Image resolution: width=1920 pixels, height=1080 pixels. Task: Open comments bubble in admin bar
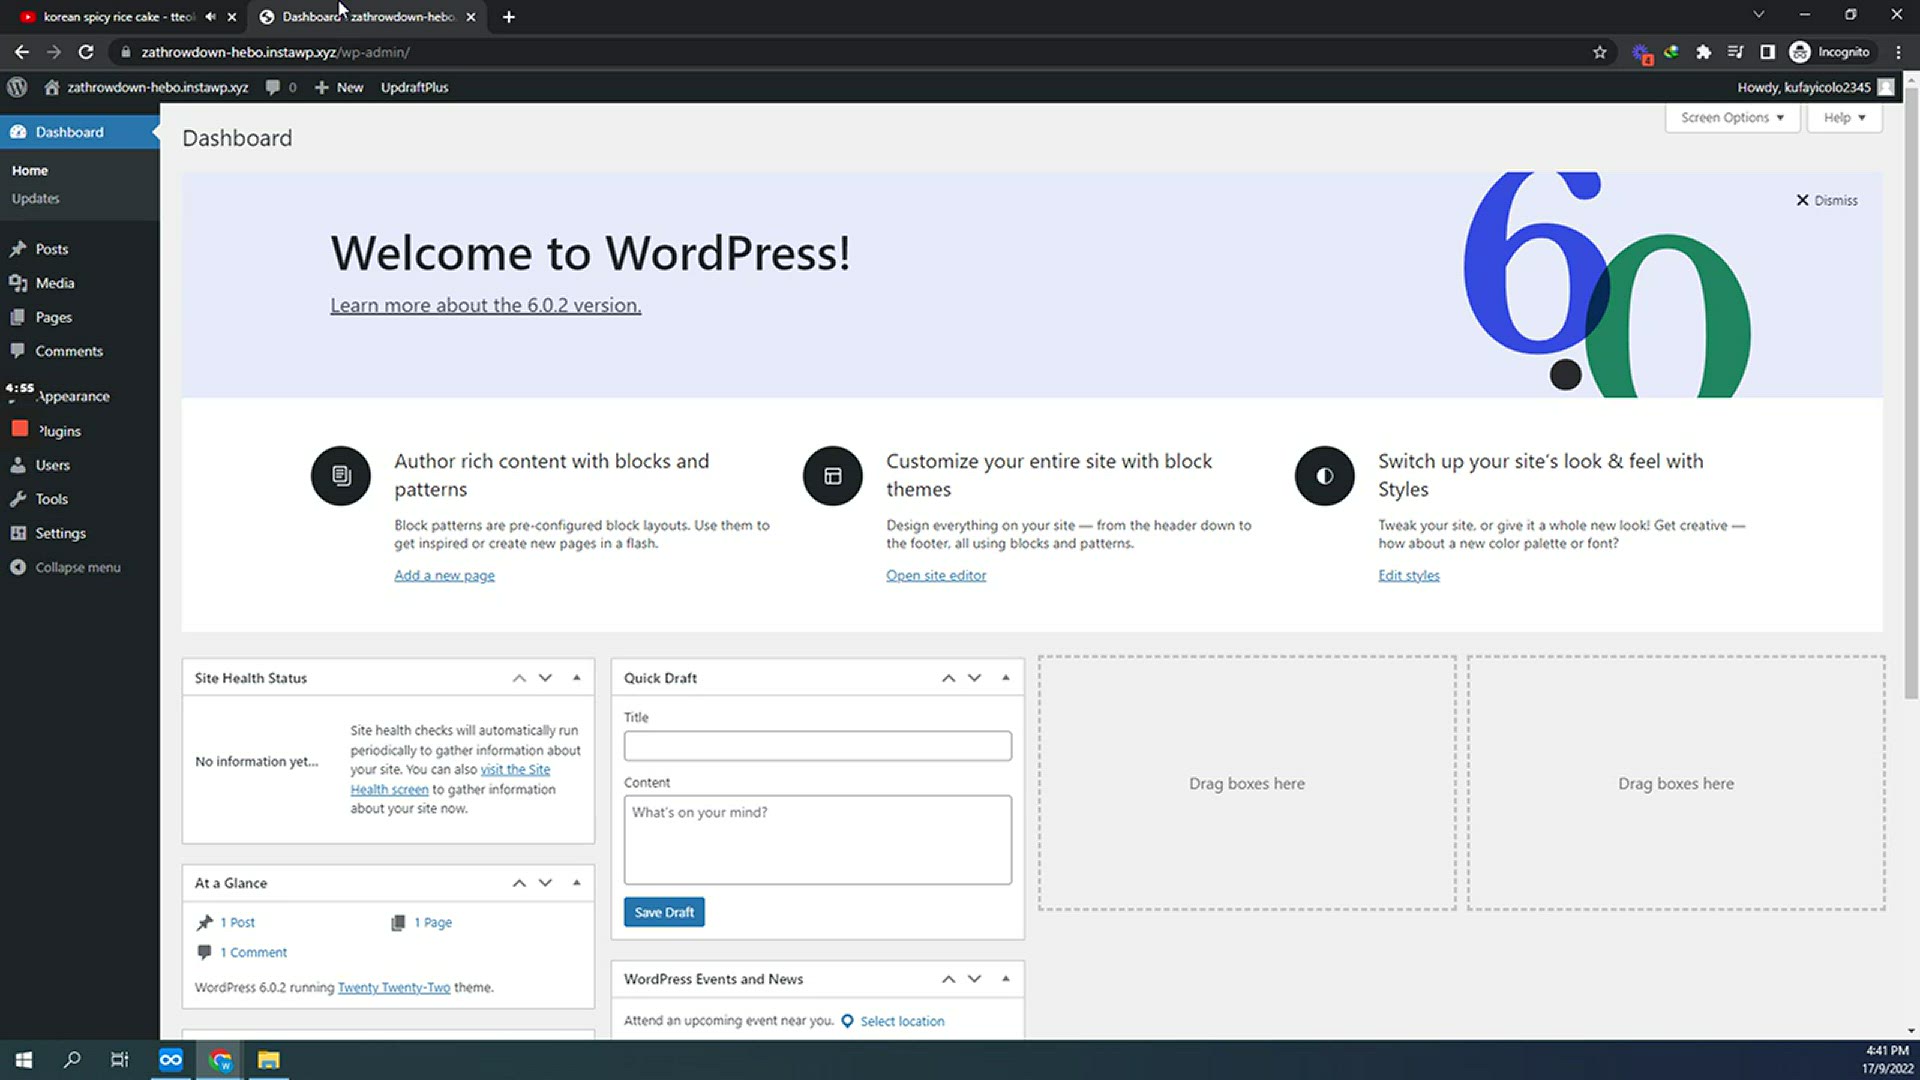[x=281, y=87]
